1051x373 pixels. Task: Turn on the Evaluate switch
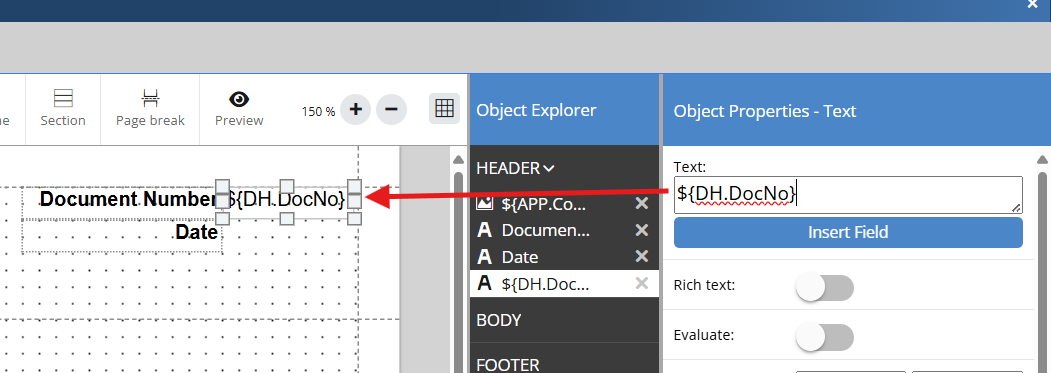[824, 337]
